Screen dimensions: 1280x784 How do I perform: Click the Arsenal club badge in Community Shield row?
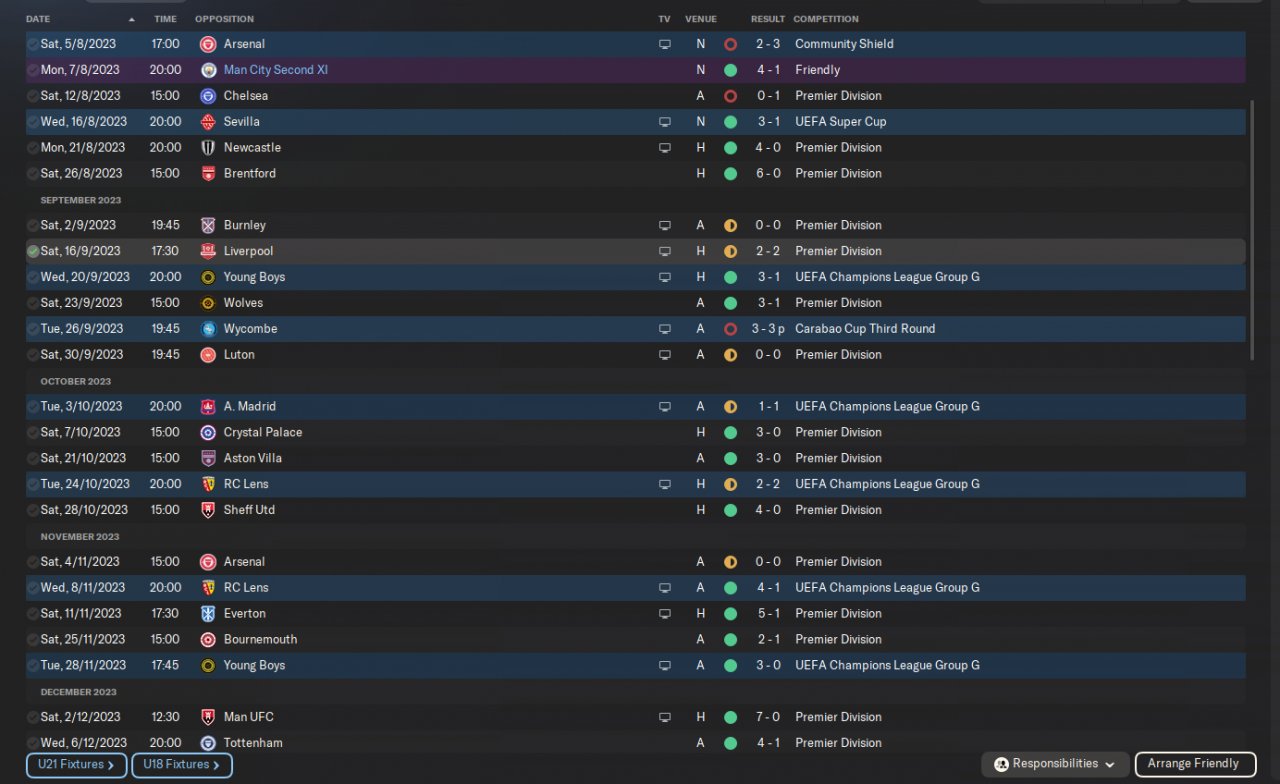[208, 44]
